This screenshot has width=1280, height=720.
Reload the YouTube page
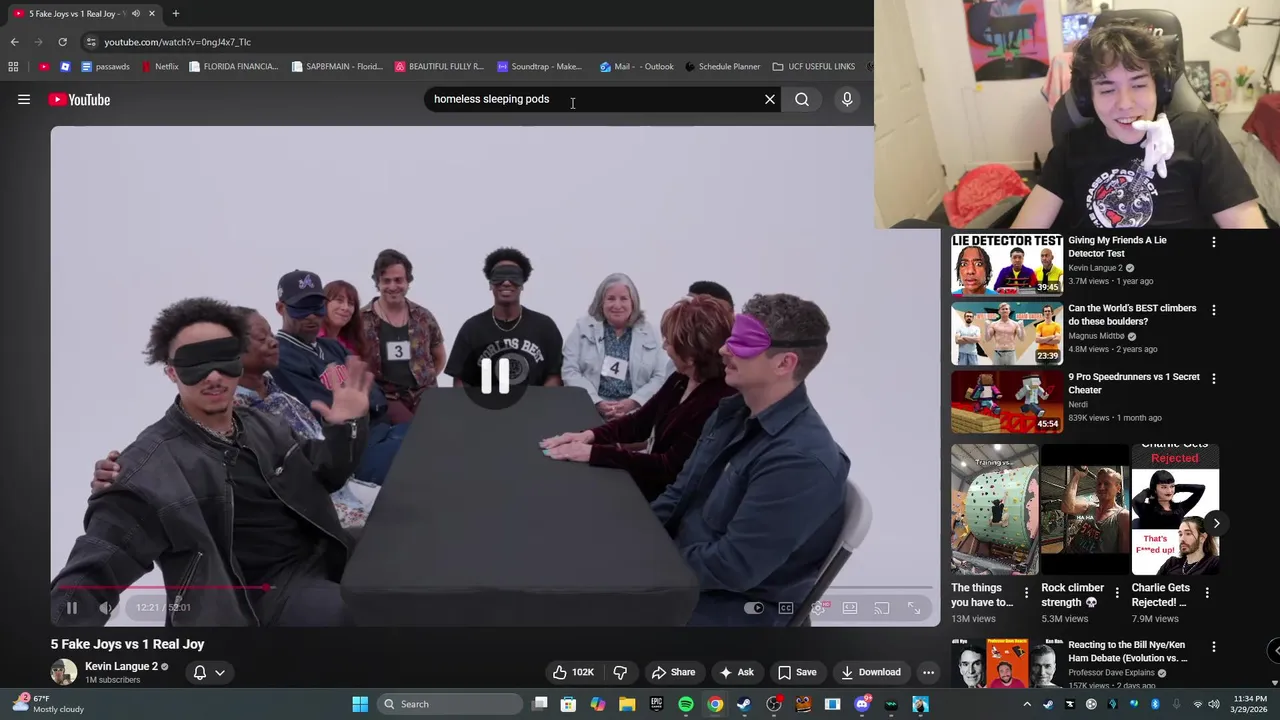pyautogui.click(x=62, y=42)
